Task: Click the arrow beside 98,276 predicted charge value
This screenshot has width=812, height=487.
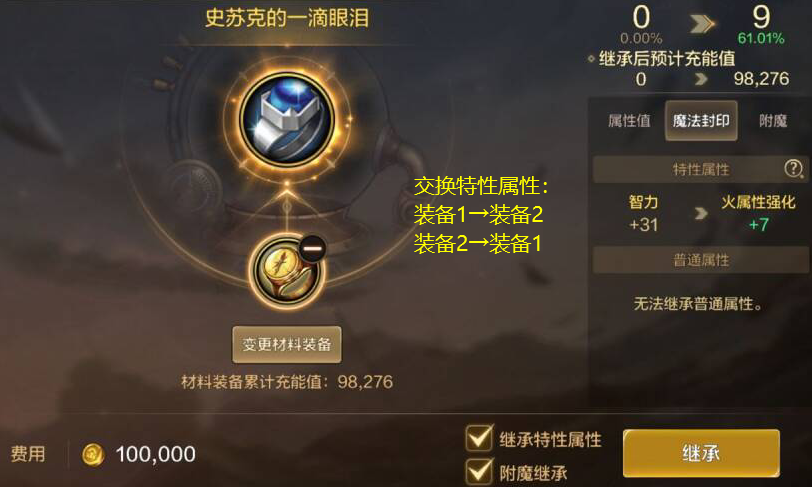Action: pyautogui.click(x=701, y=79)
